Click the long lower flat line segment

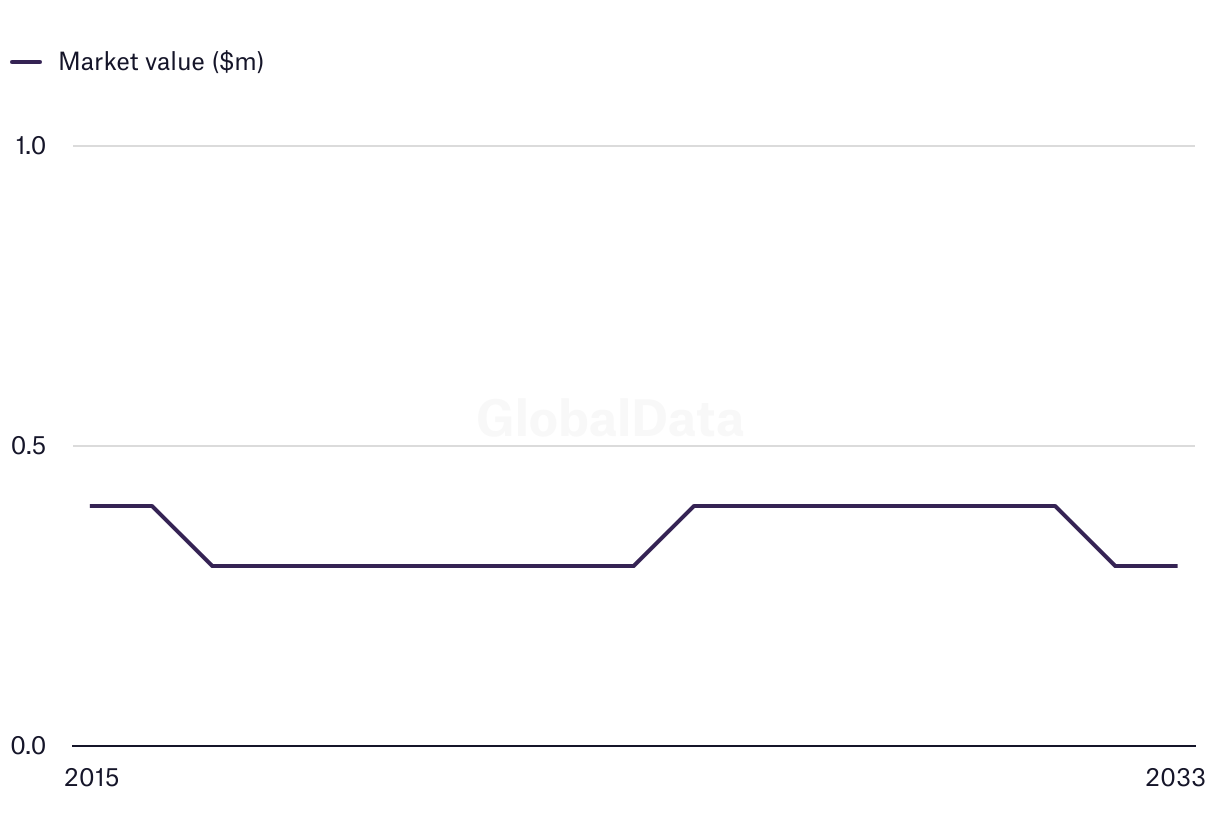click(x=420, y=566)
